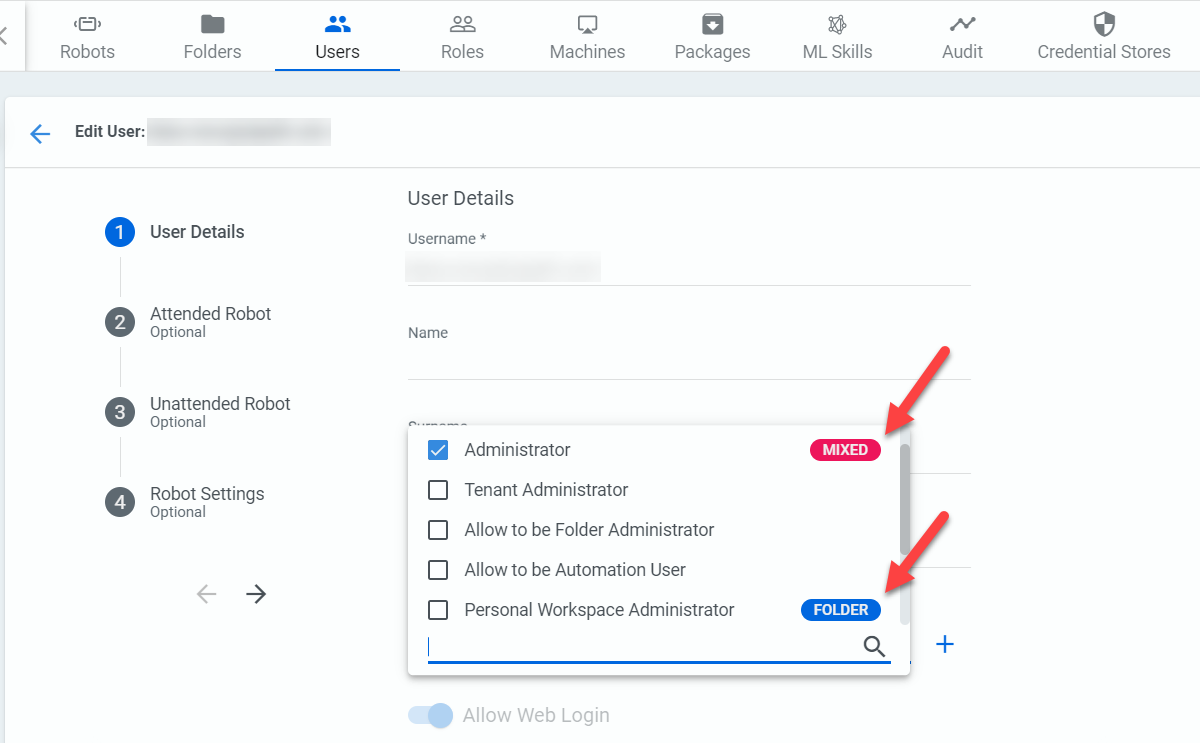
Task: Open the Machines section
Action: 587,35
